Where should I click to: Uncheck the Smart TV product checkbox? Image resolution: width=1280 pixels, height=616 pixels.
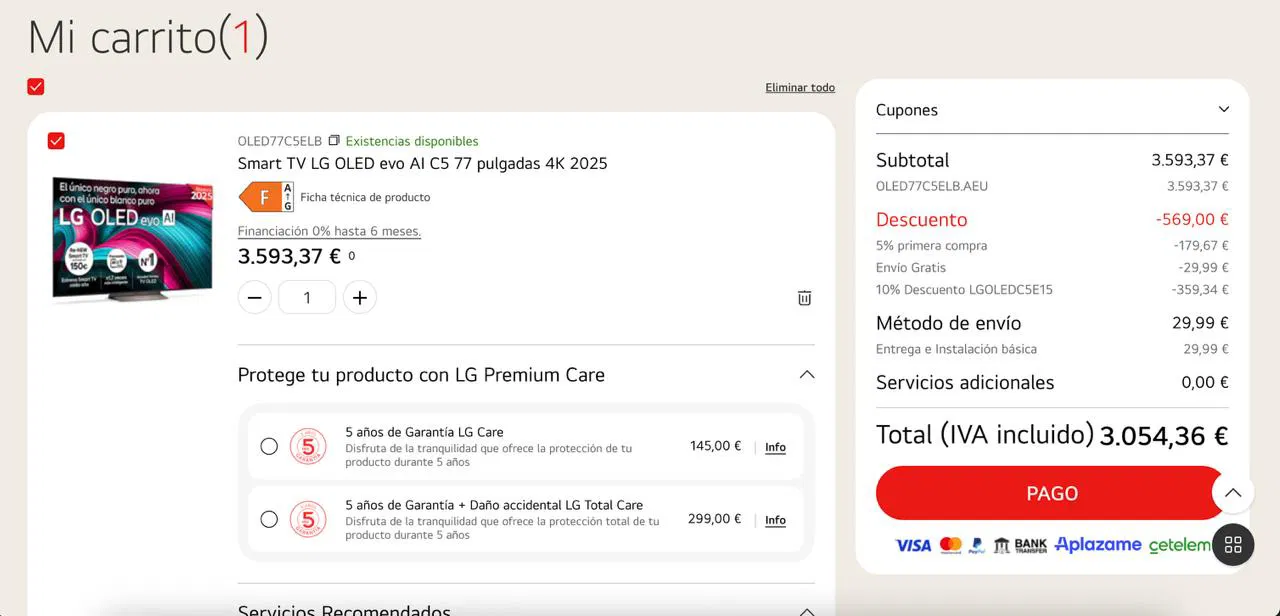pyautogui.click(x=56, y=141)
